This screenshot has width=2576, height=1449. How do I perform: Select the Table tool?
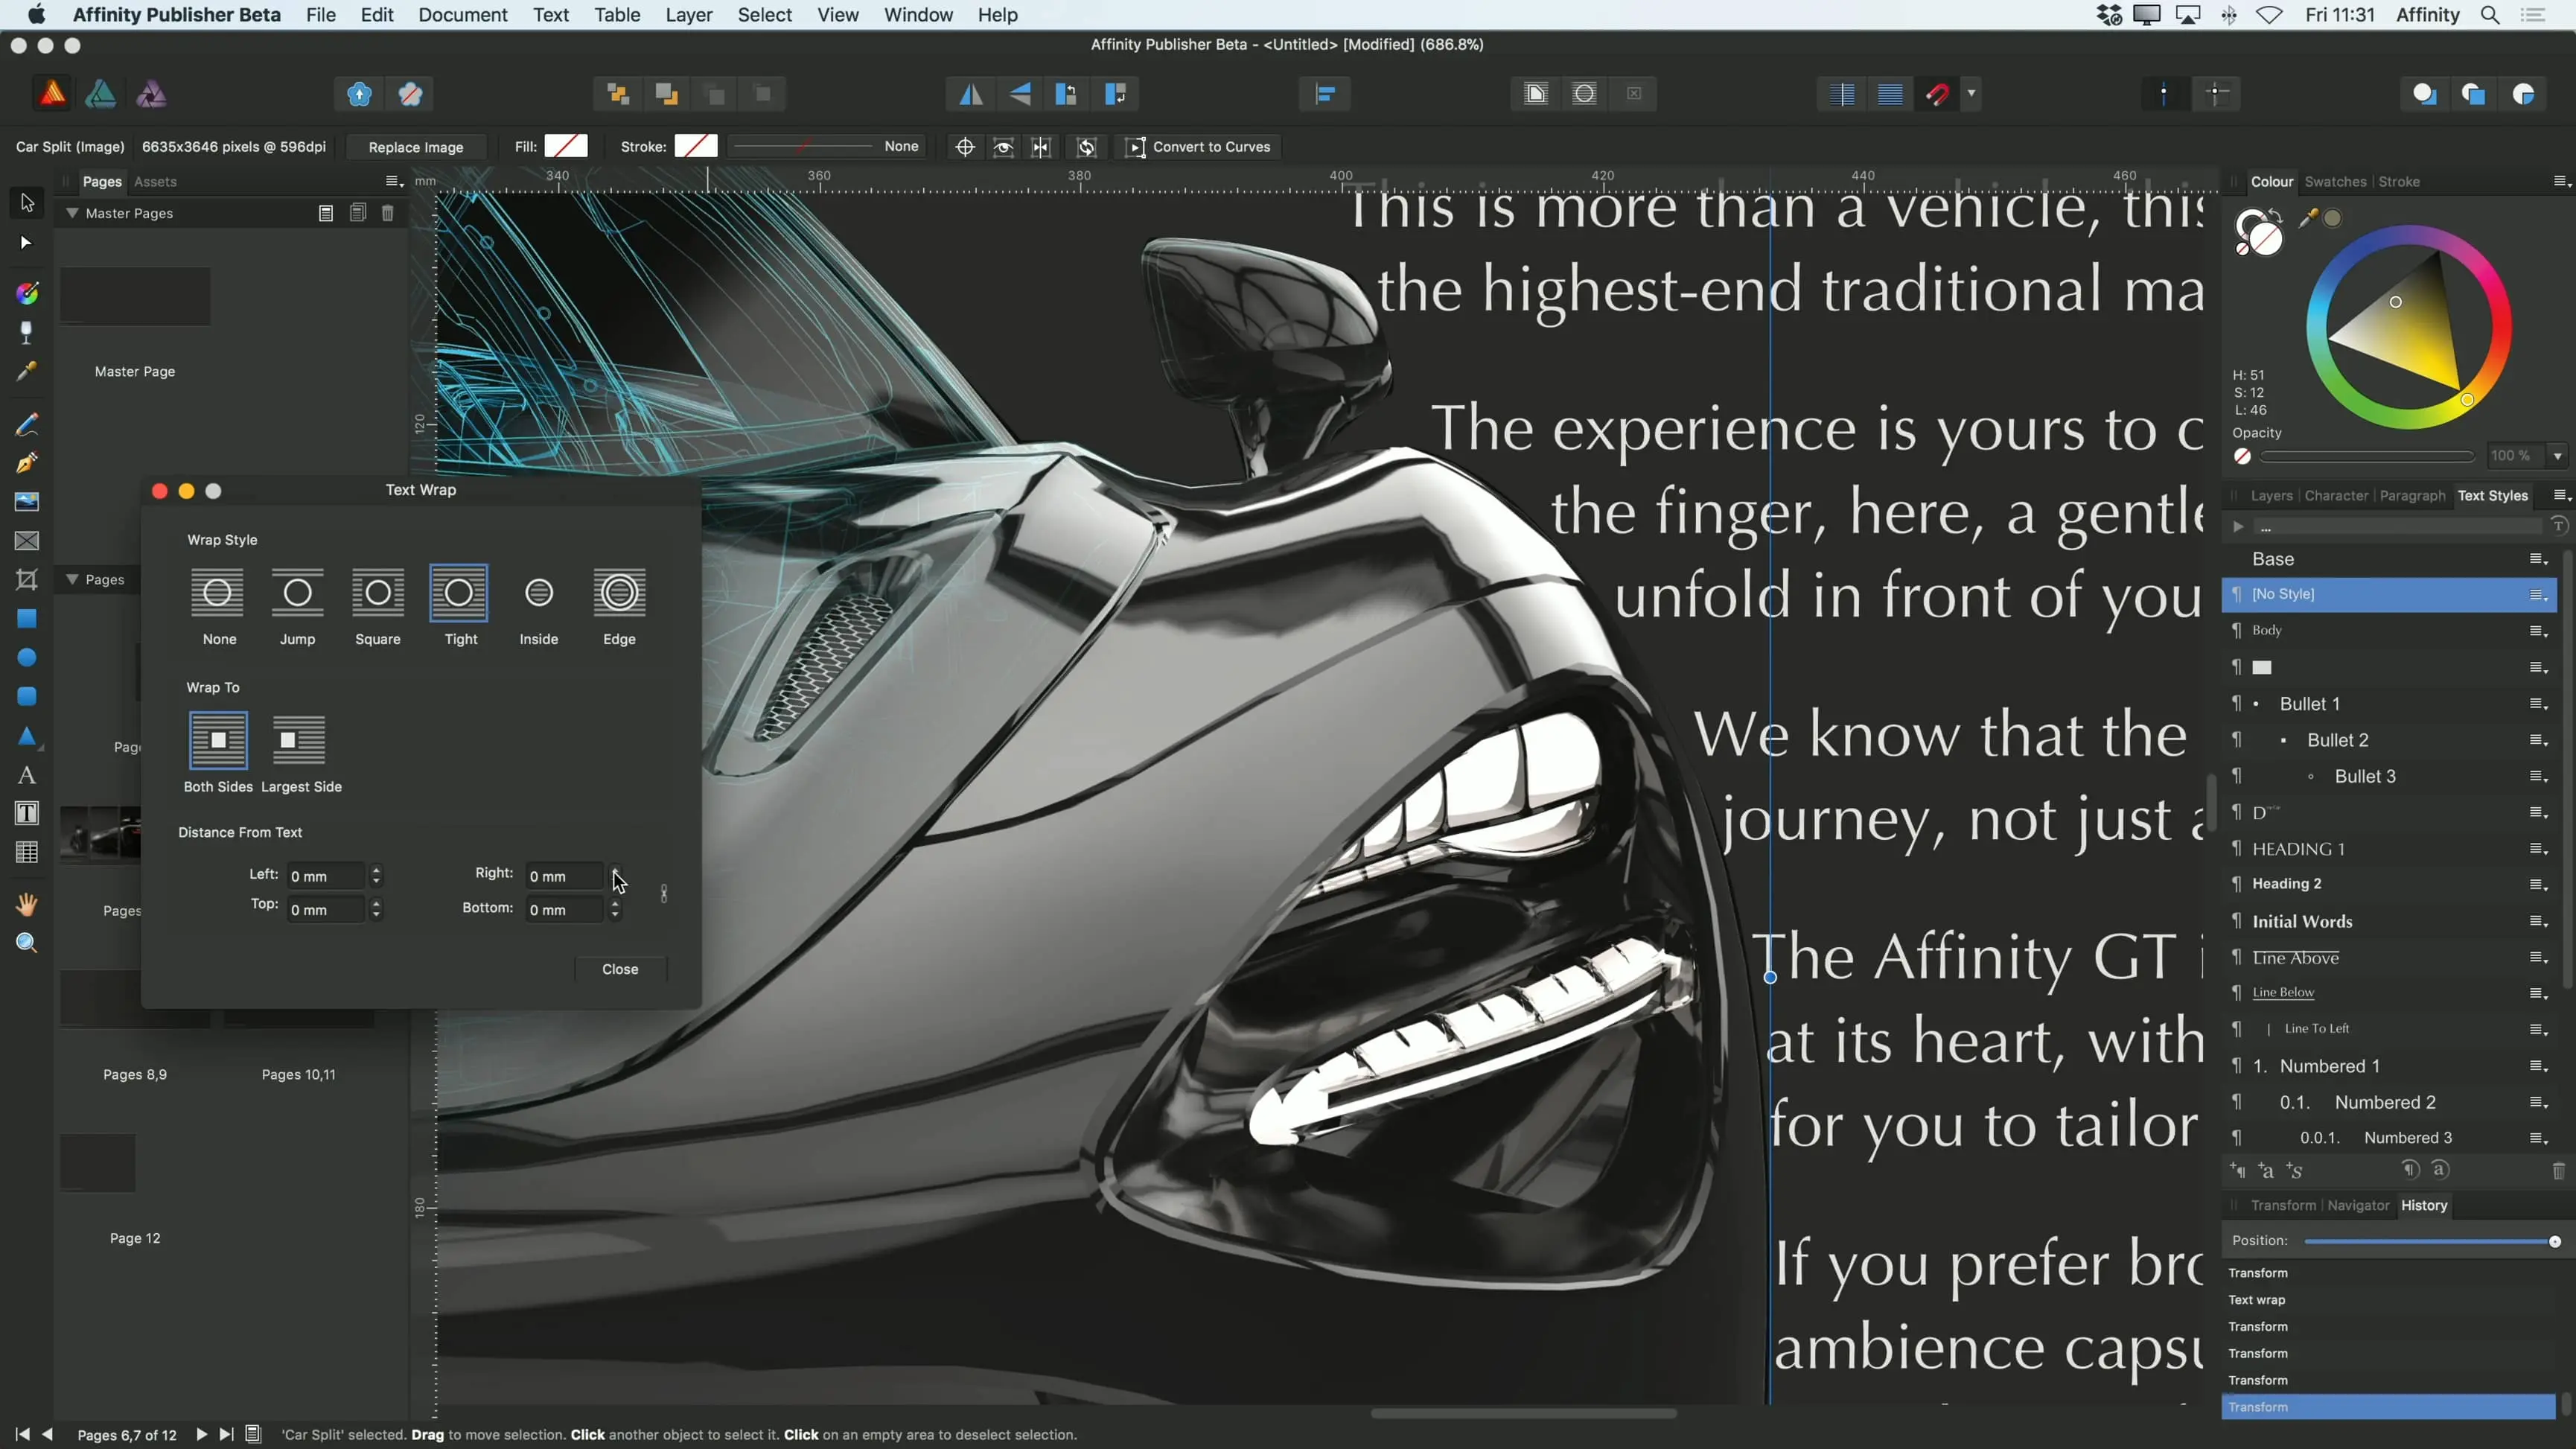[x=27, y=852]
